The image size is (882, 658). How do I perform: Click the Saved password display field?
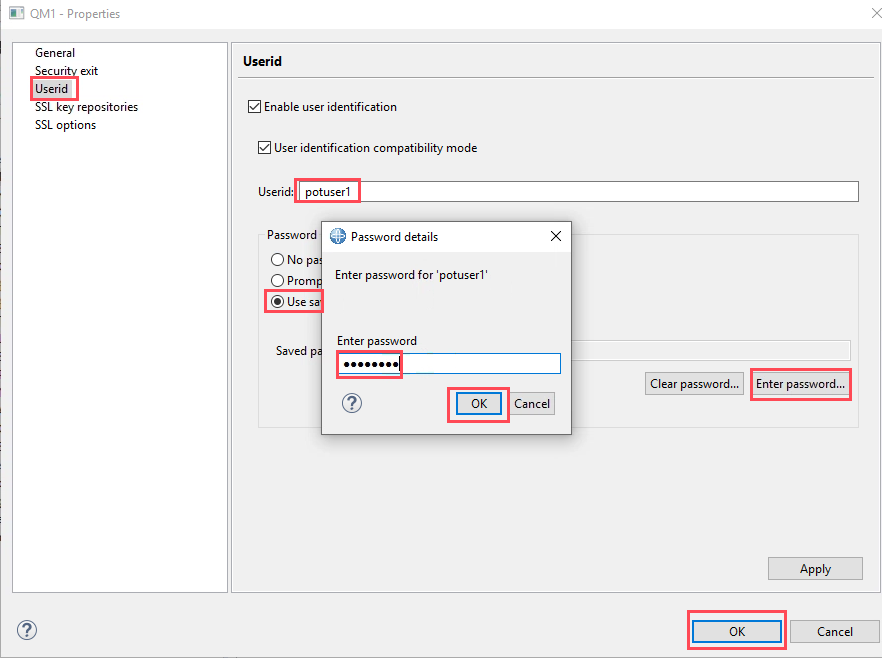[x=710, y=350]
